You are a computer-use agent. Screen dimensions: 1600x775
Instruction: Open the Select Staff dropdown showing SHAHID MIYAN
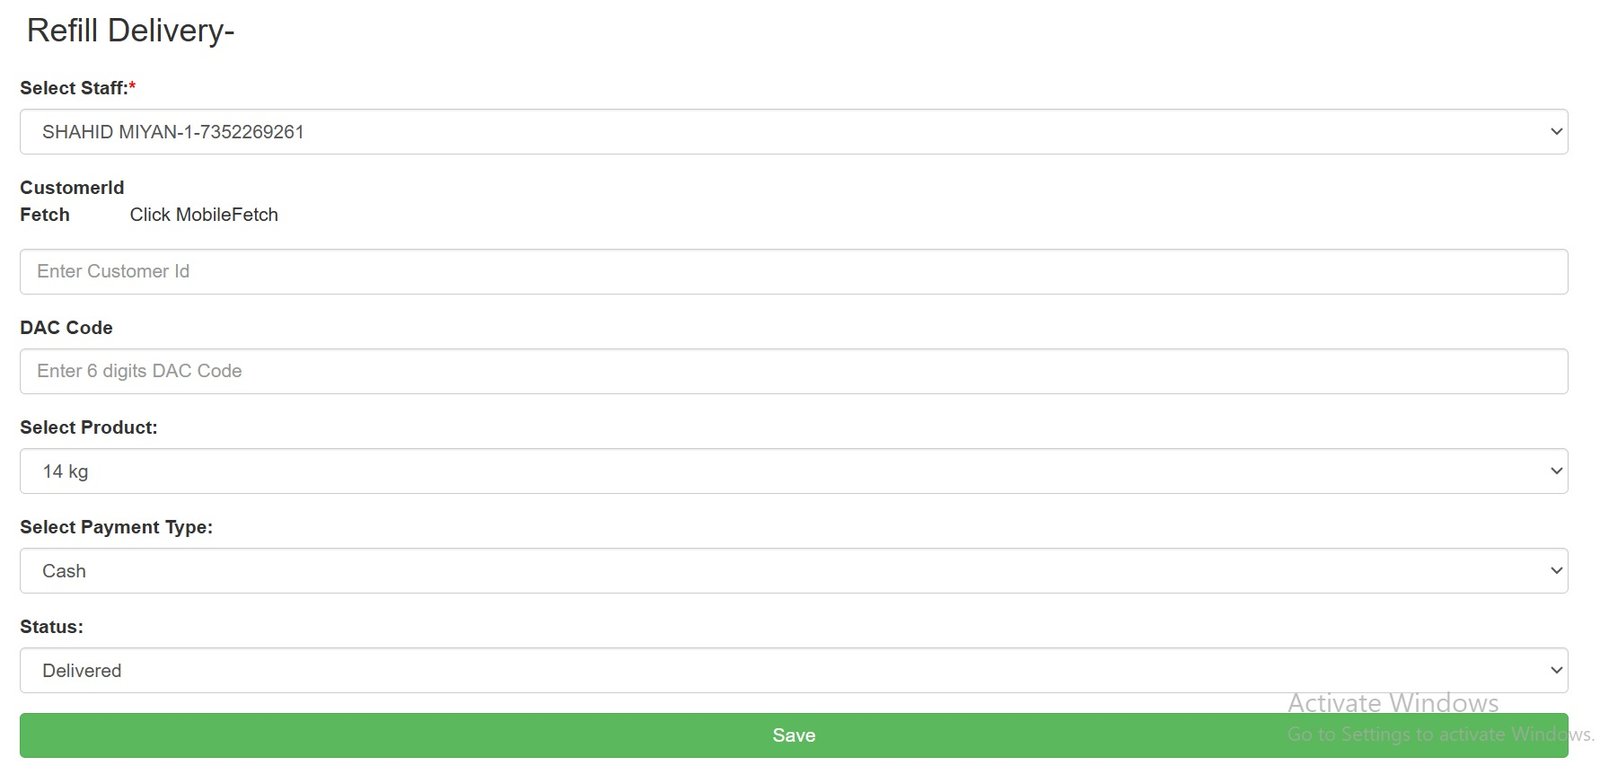(x=793, y=132)
